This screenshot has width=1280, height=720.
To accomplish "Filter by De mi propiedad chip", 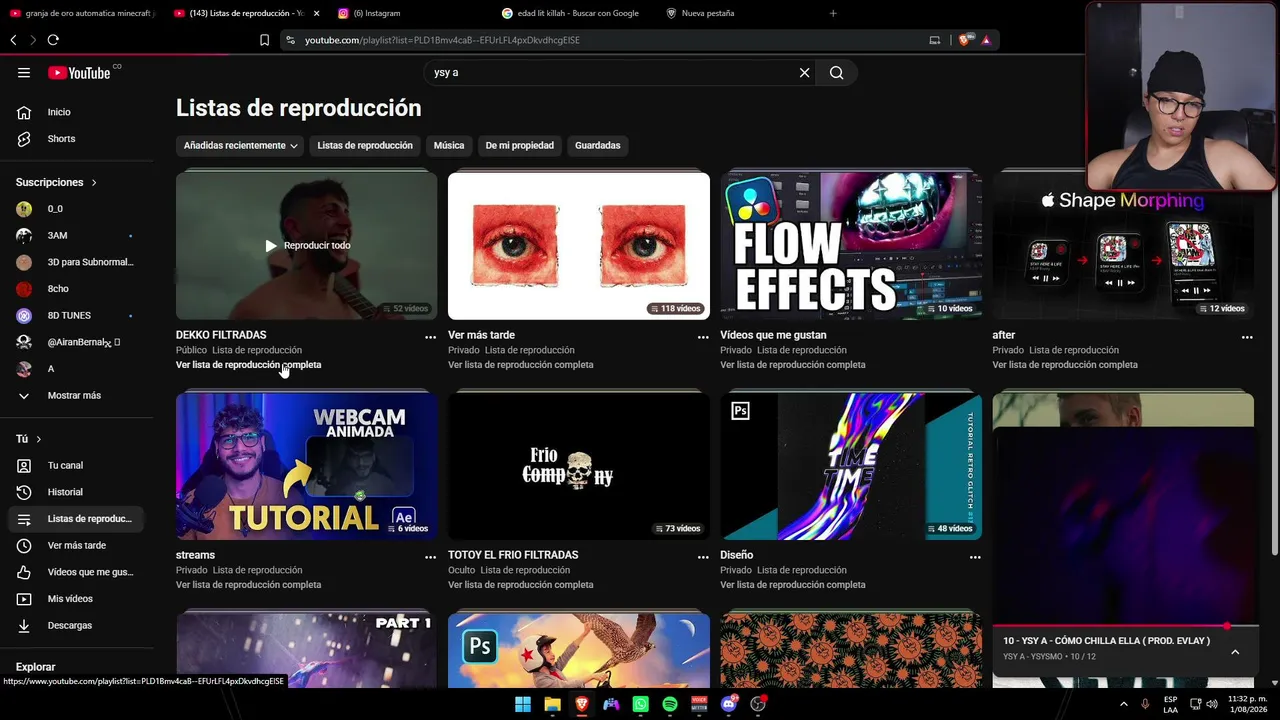I will pyautogui.click(x=520, y=146).
